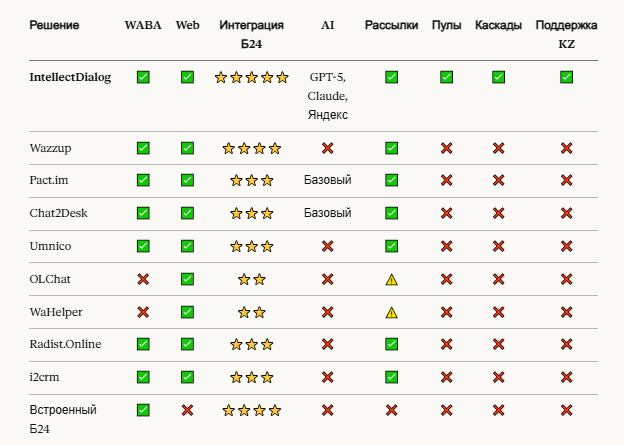Click green checkmark under Пулы for IntellectDialog
This screenshot has width=624, height=445.
[446, 77]
